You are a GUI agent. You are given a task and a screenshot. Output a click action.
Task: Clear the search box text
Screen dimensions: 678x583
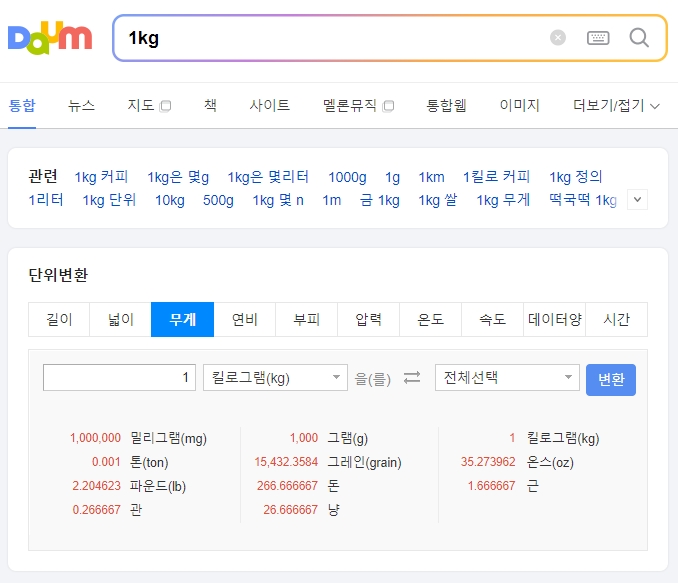558,38
